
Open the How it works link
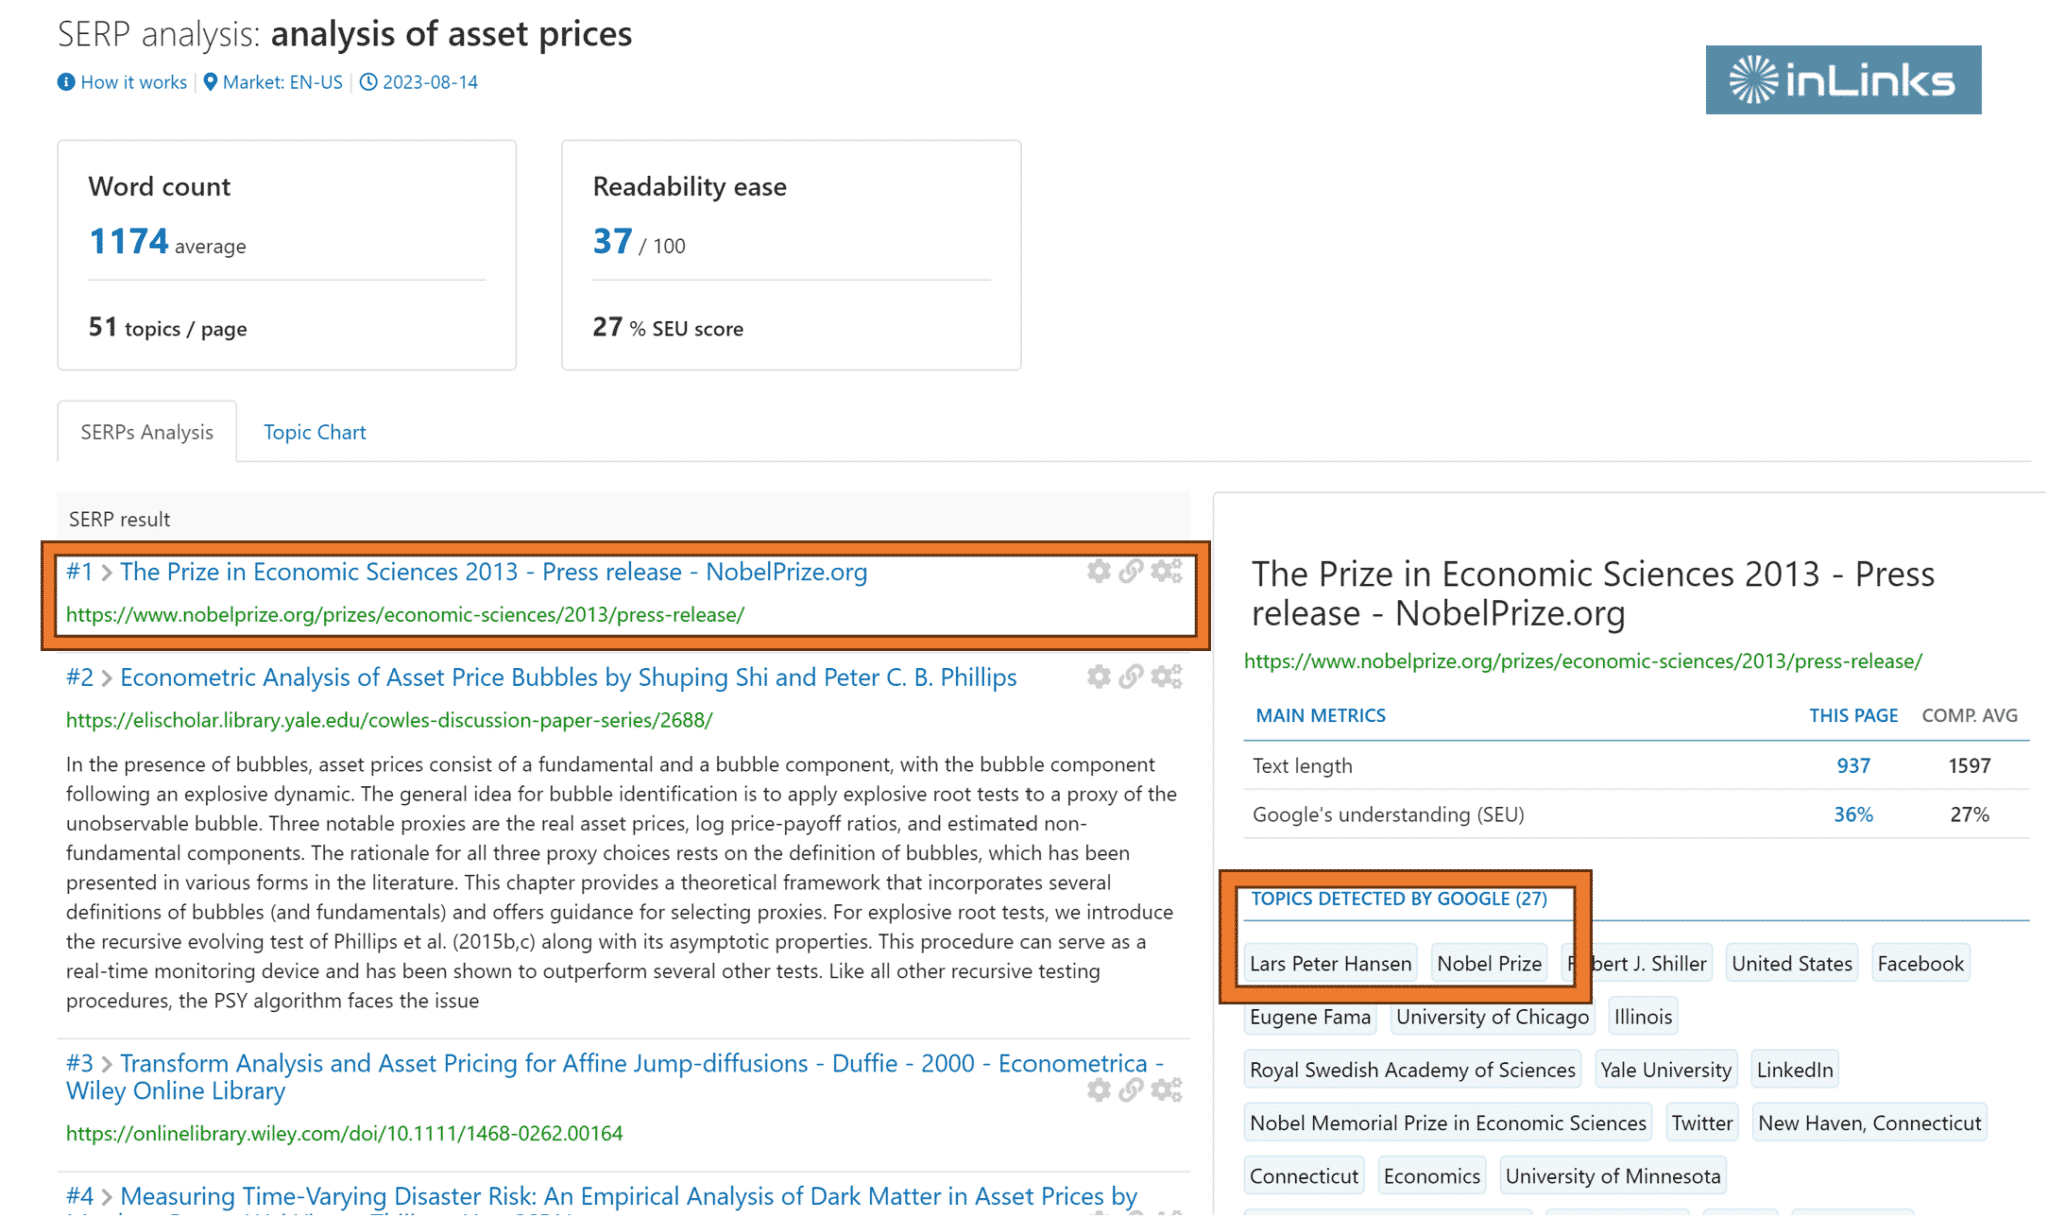134,82
